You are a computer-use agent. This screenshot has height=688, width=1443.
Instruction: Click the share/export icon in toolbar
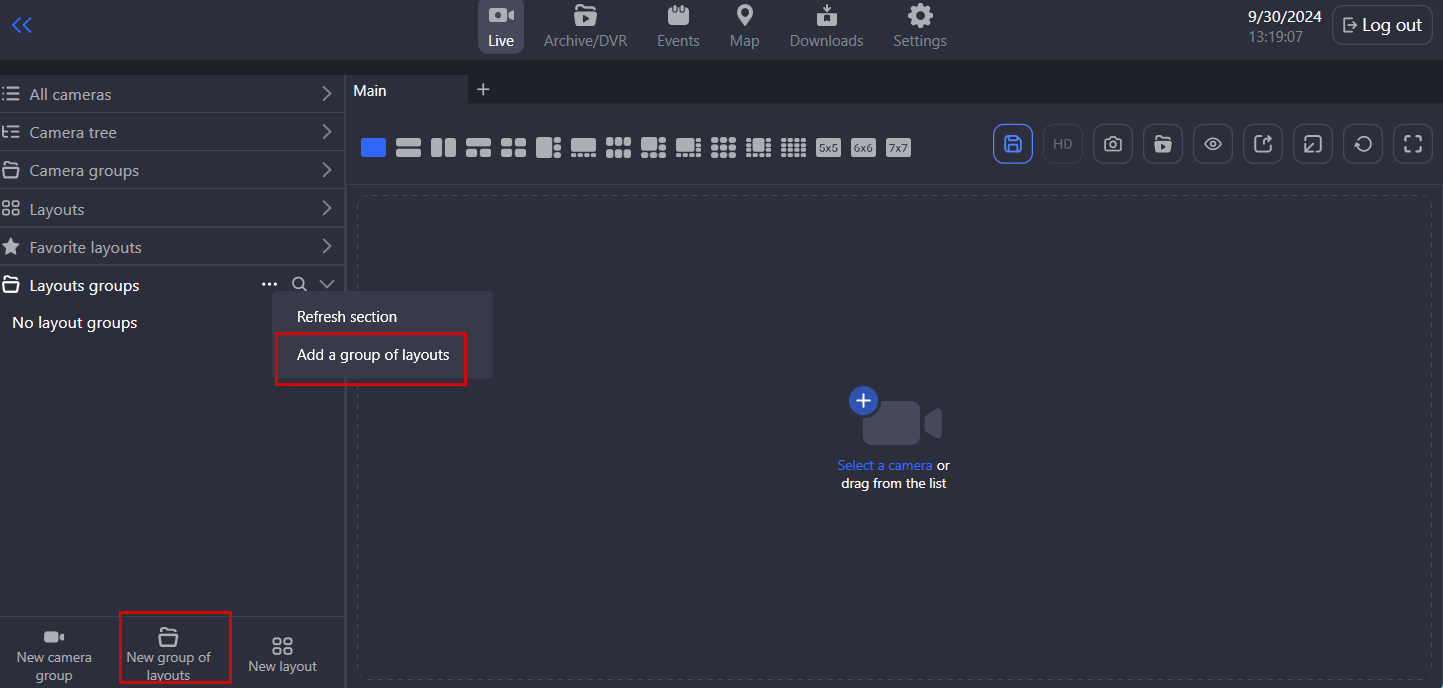pyautogui.click(x=1262, y=144)
